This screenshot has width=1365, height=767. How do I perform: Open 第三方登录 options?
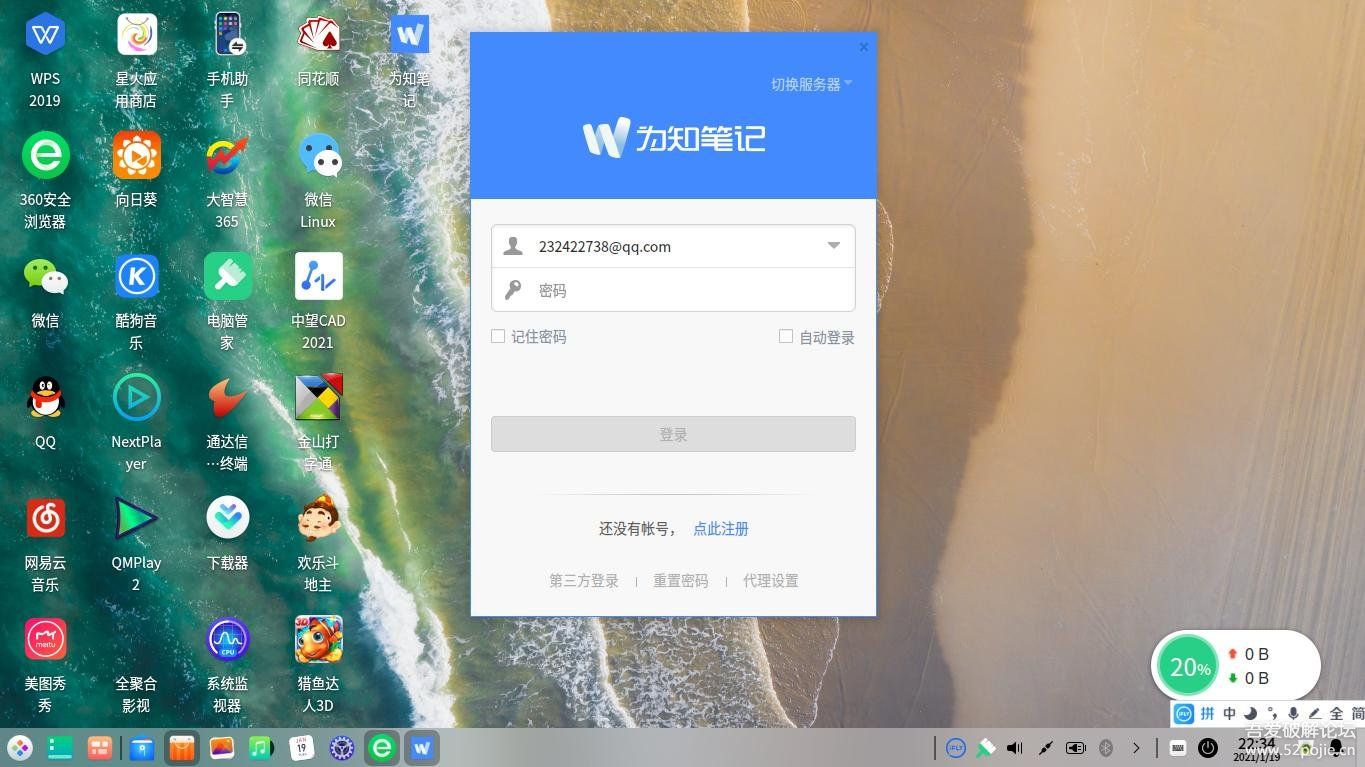(584, 580)
